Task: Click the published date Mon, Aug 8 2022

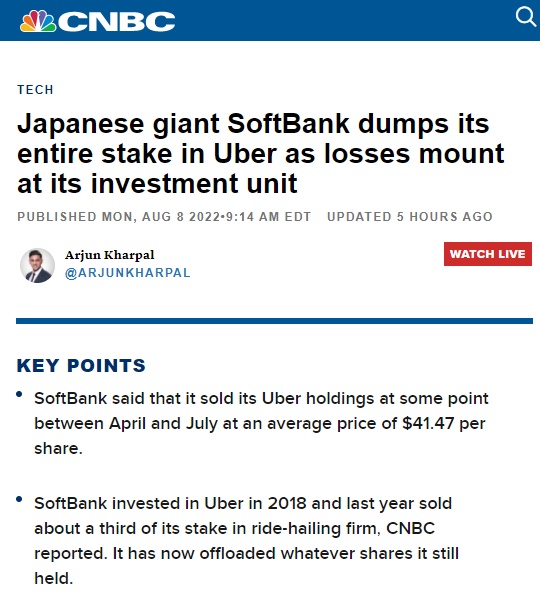Action: point(164,217)
